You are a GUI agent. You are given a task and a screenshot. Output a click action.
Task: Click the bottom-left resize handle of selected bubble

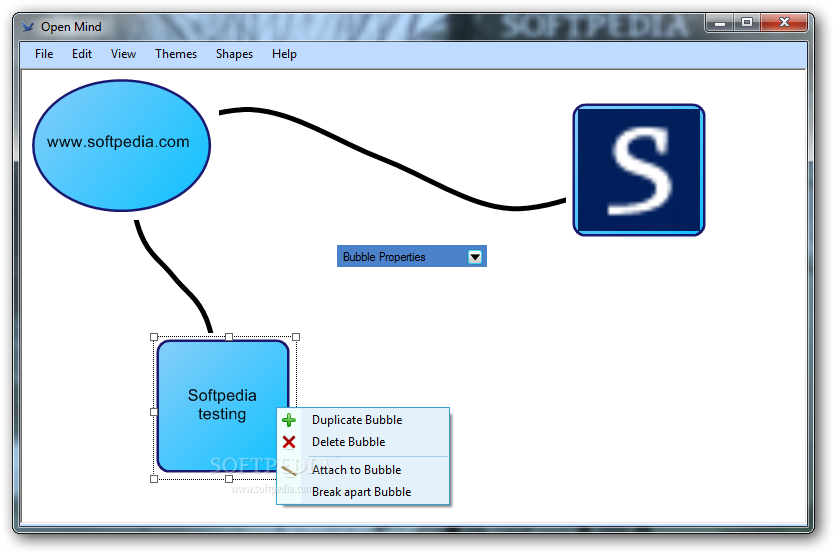tap(154, 479)
